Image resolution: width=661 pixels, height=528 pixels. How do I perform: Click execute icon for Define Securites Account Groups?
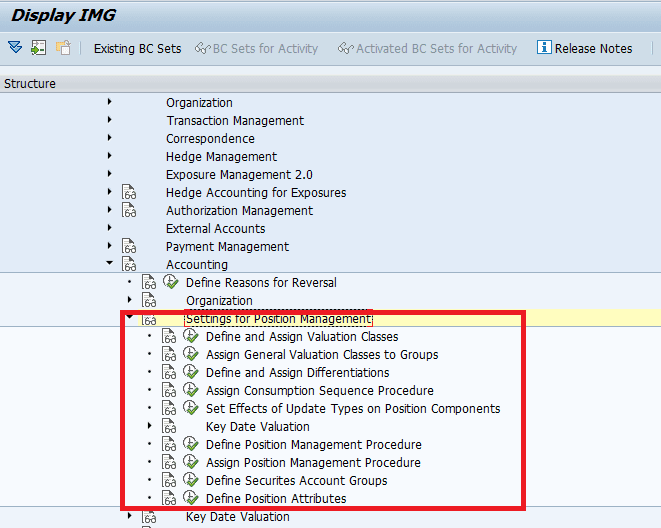point(191,481)
